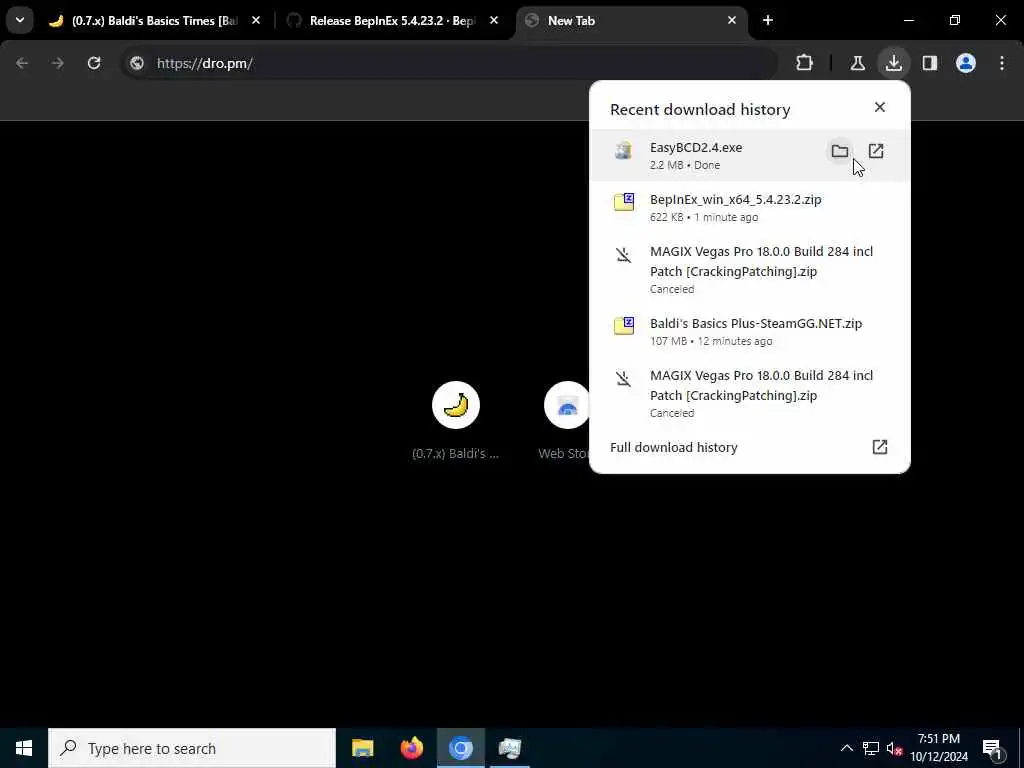This screenshot has width=1024, height=768.
Task: Open EasyBCD2.4.exe download entry
Action: click(x=750, y=155)
